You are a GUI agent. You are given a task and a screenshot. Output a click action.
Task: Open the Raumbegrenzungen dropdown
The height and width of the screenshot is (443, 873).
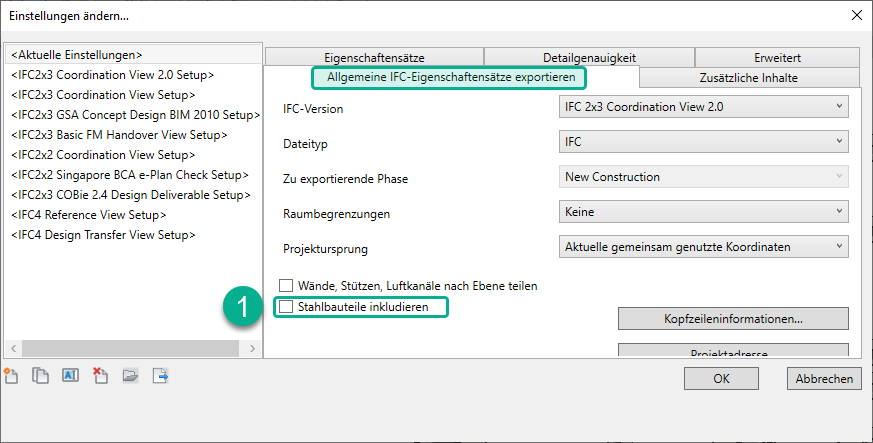tap(703, 211)
